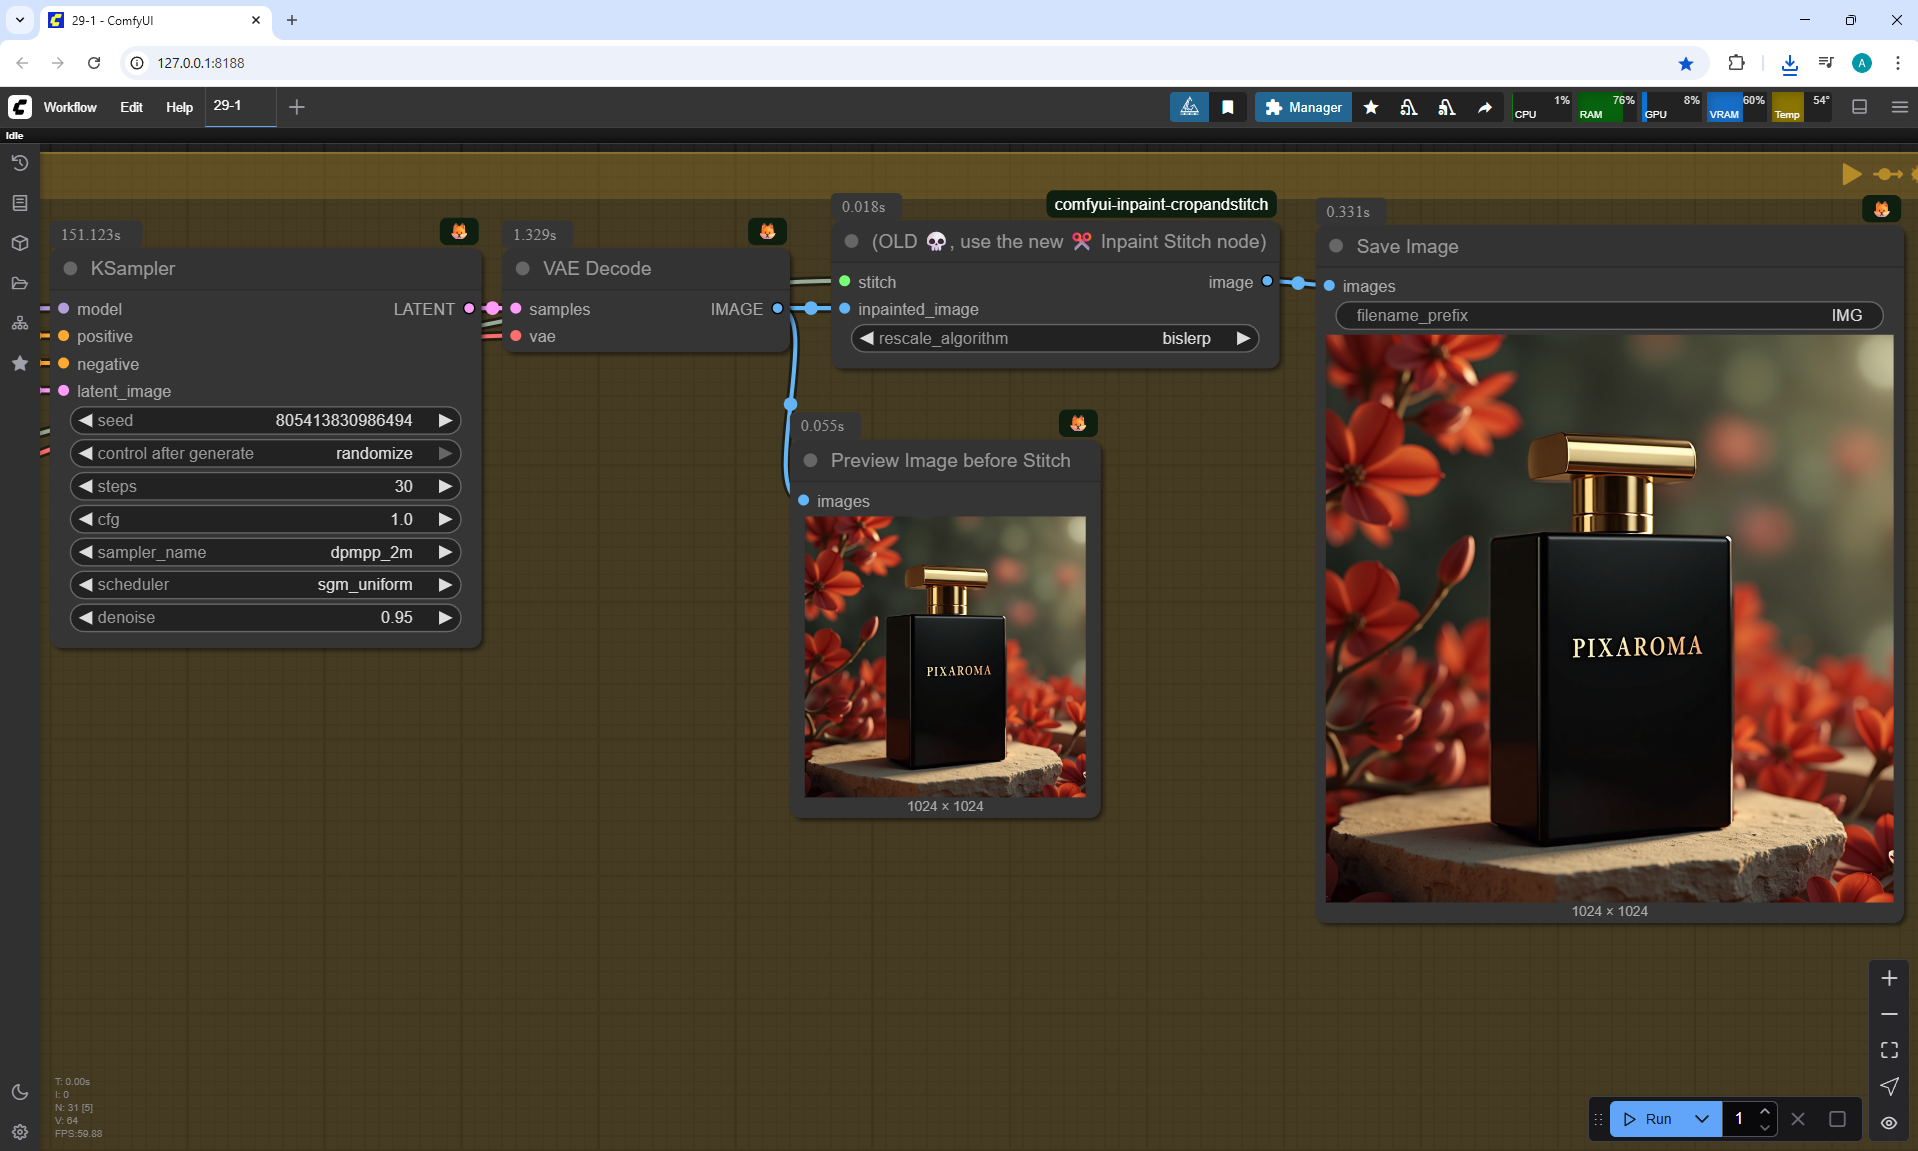Screen dimensions: 1918x1151
Task: Select next rescale_algorithm with right arrow
Action: coord(1243,338)
